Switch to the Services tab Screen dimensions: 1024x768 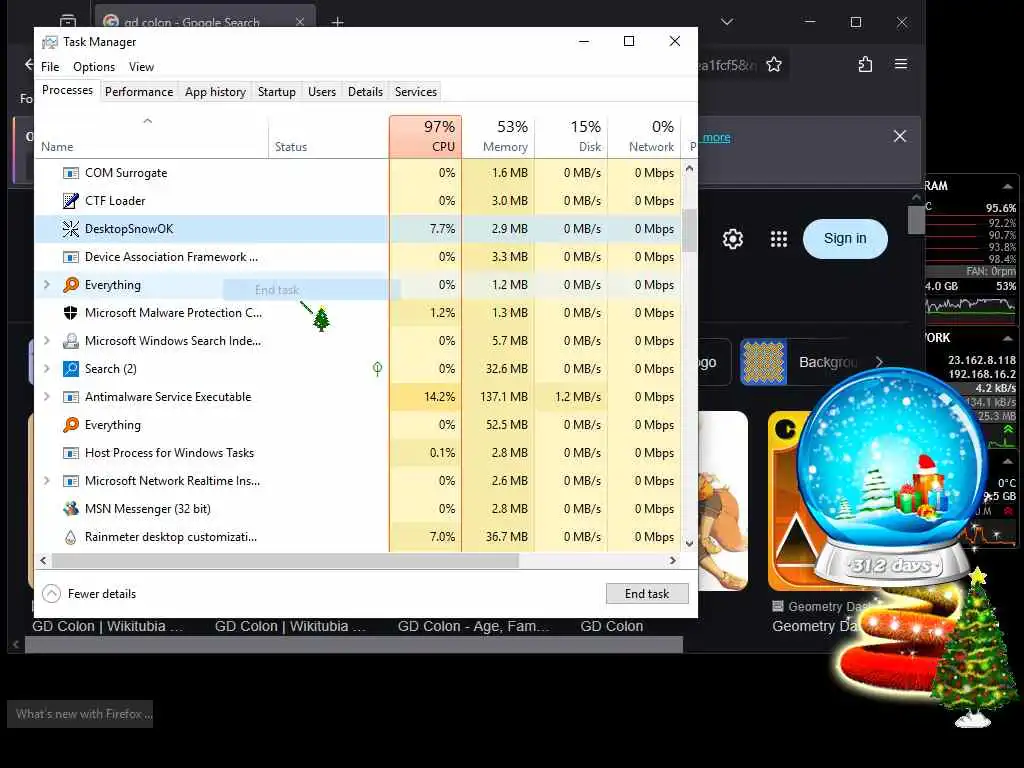(415, 92)
